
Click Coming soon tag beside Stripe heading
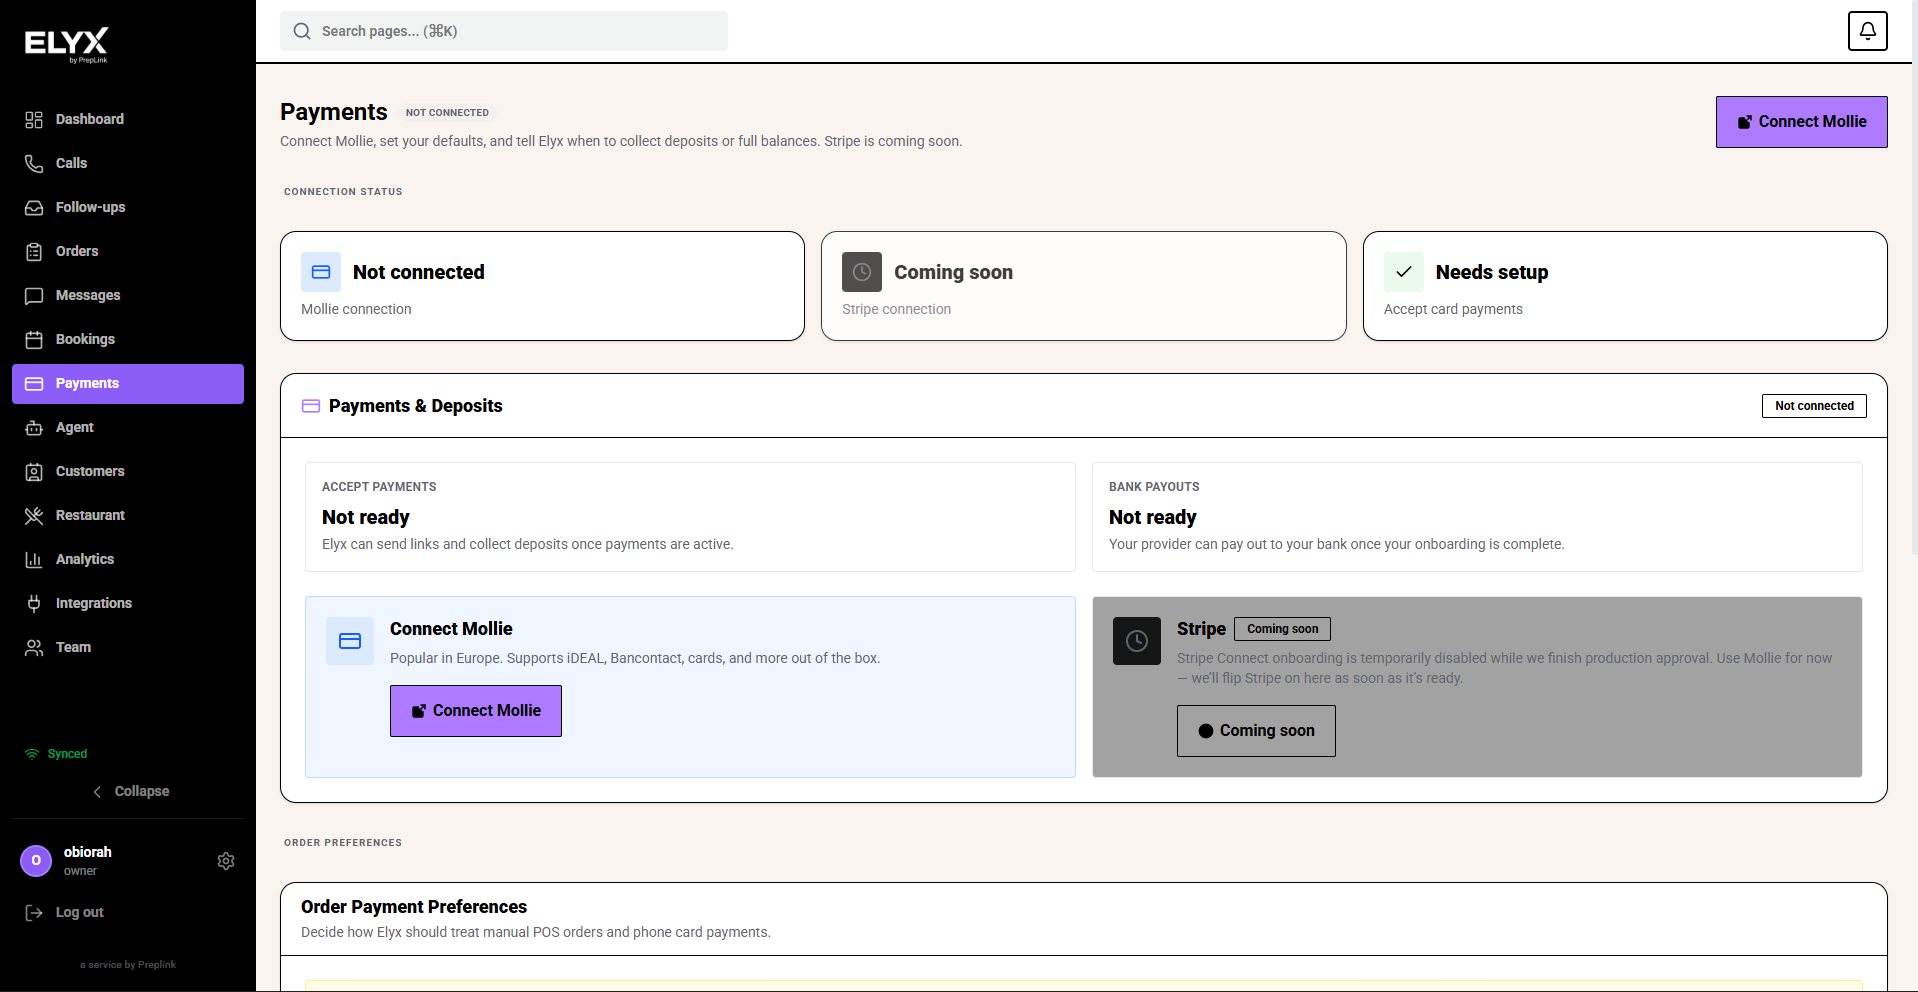pos(1282,629)
